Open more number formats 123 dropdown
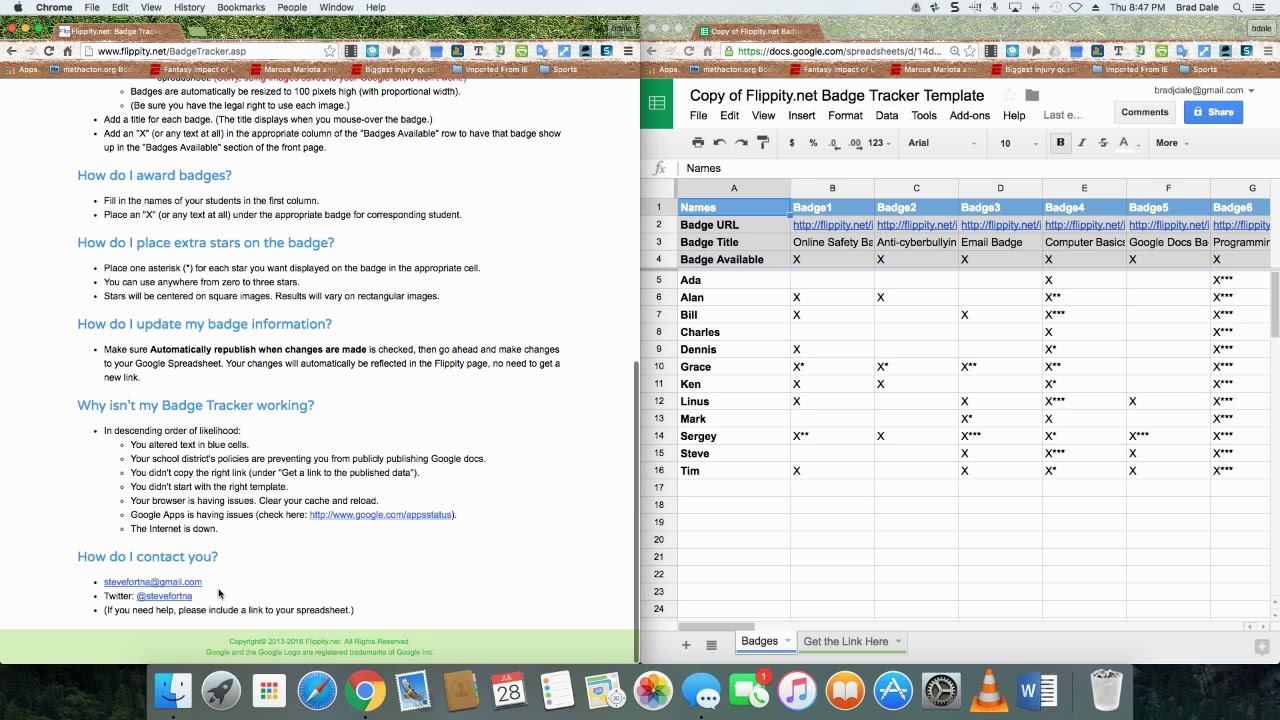1280x720 pixels. 879,143
